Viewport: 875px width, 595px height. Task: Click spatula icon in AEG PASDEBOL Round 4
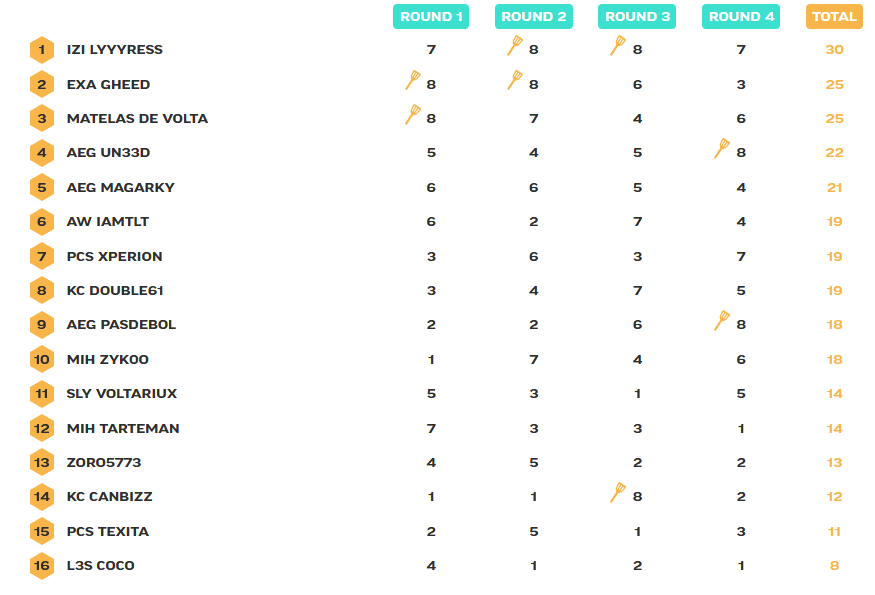(x=722, y=321)
